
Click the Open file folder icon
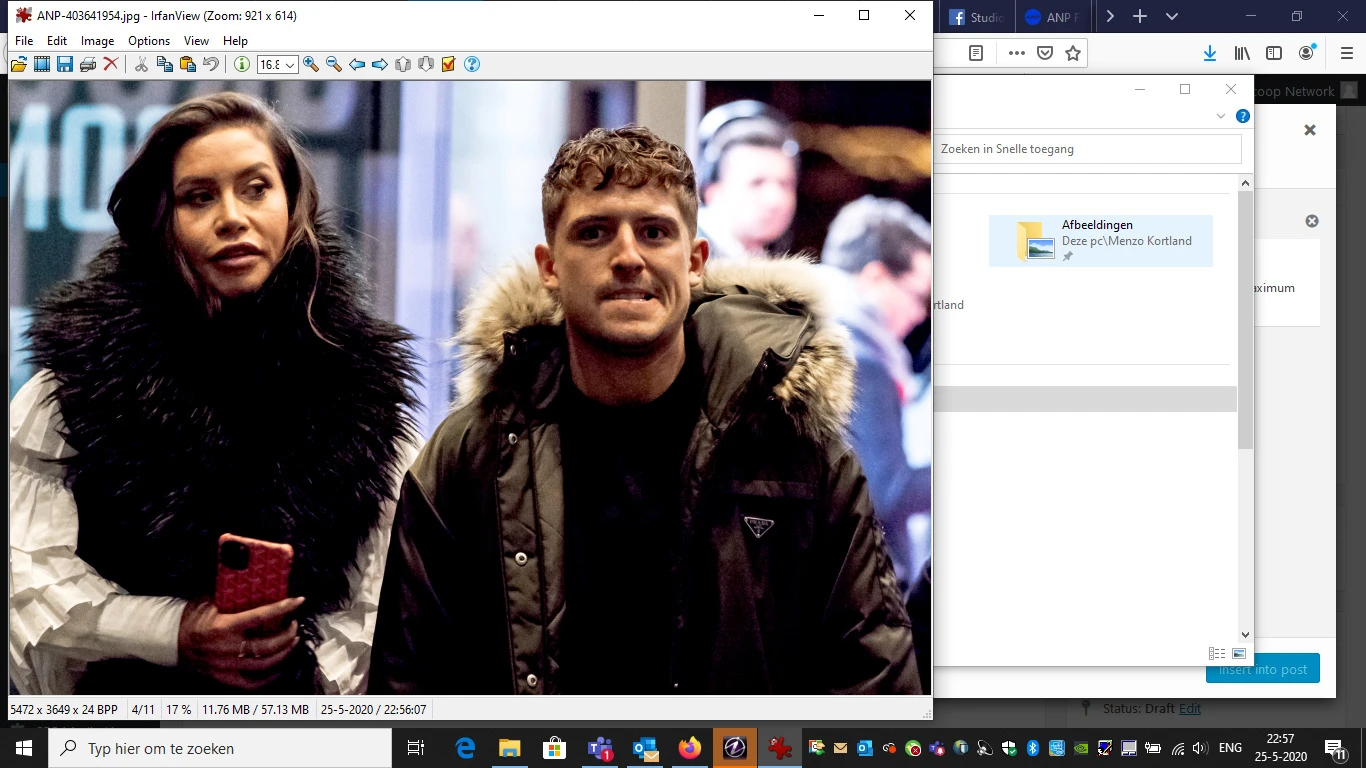(x=19, y=65)
